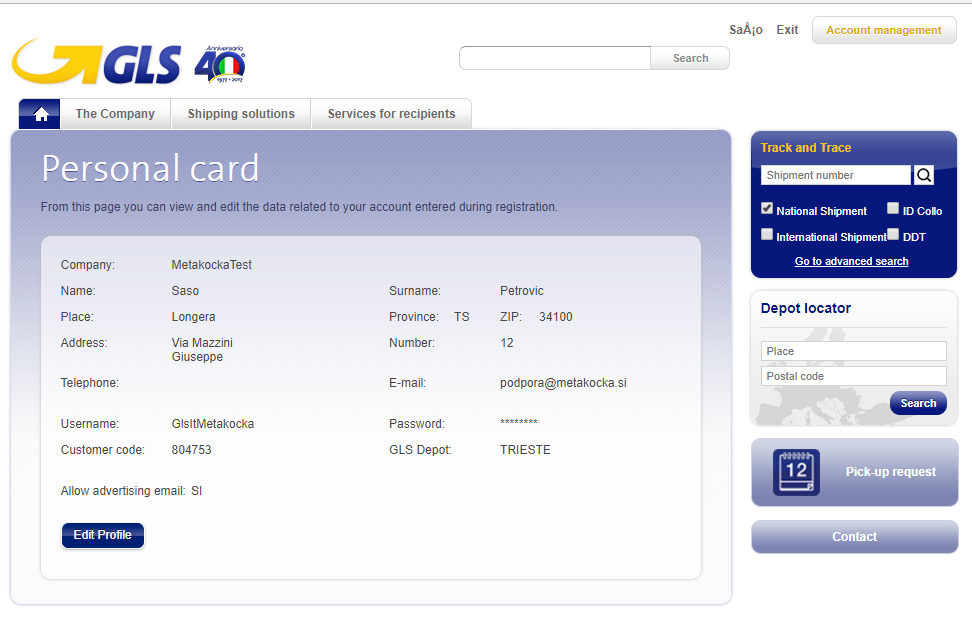Enable the ID Collo checkbox
Screen dimensions: 972x624
tap(893, 208)
